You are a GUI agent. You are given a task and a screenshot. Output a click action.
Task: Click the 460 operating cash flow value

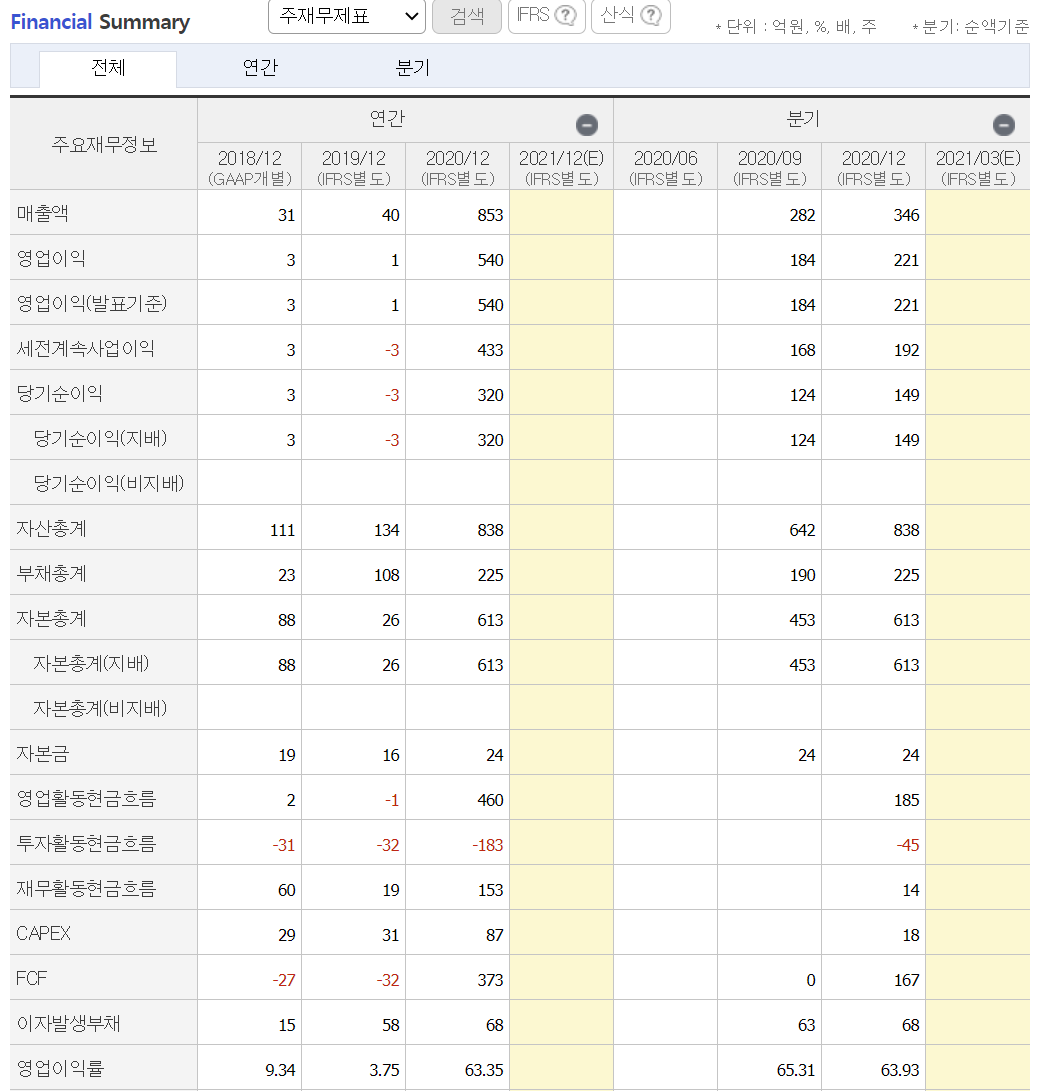pyautogui.click(x=490, y=801)
